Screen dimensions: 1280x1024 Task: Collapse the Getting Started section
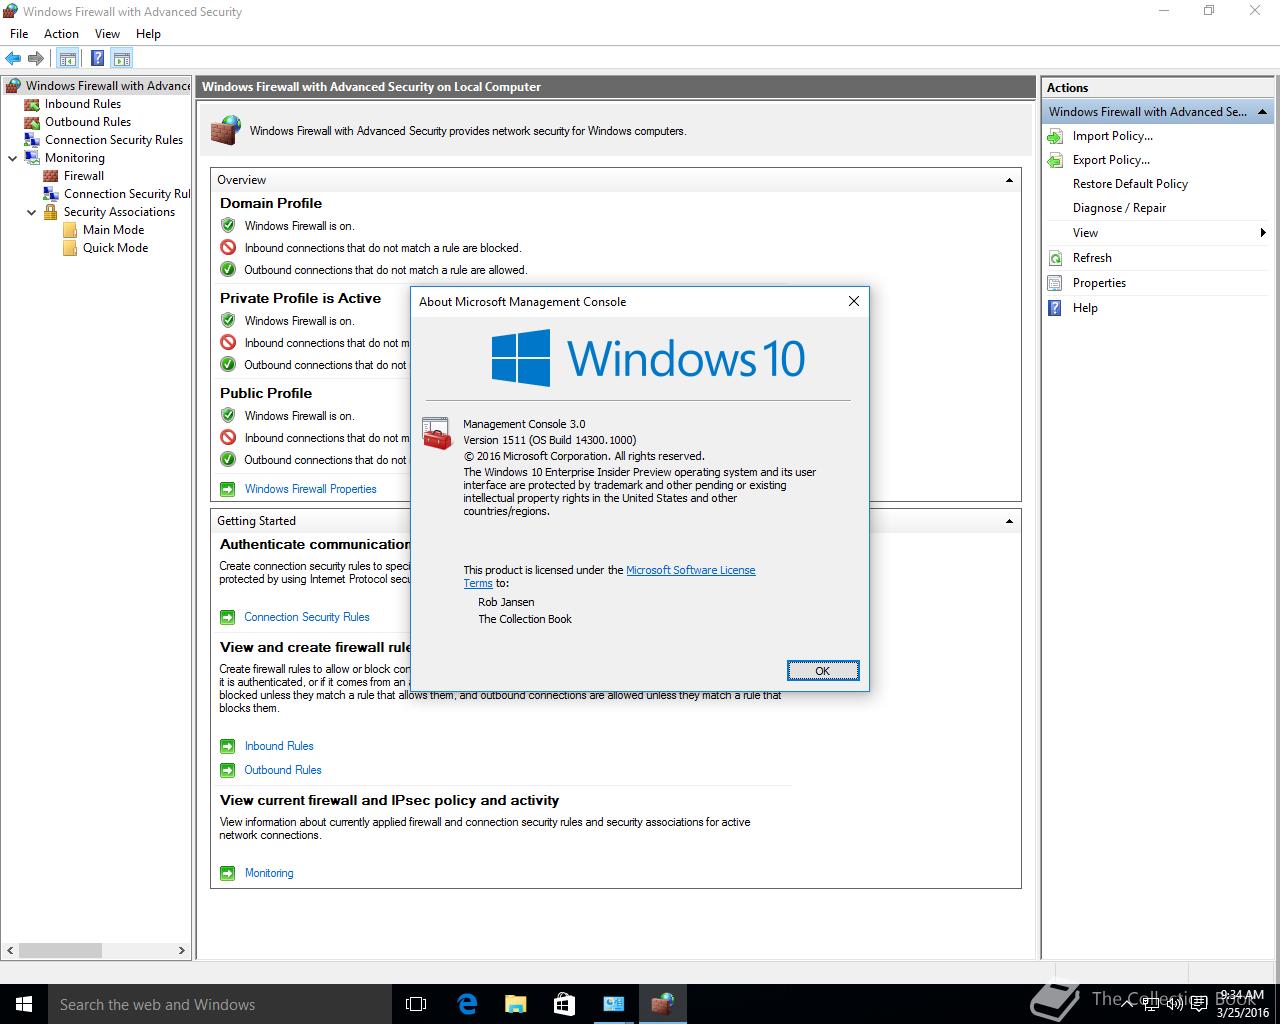click(1009, 521)
